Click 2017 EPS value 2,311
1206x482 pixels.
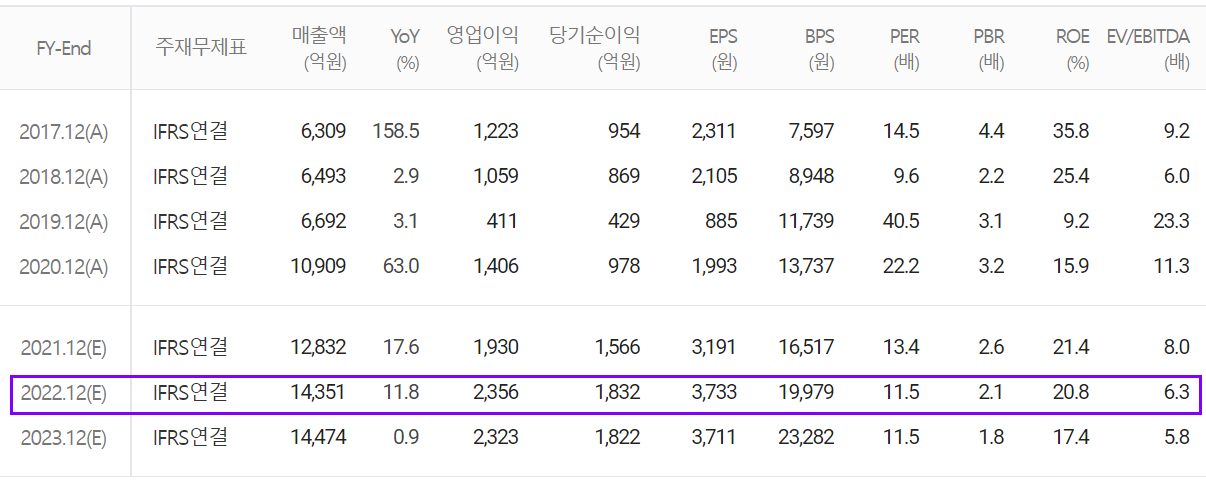(x=714, y=131)
